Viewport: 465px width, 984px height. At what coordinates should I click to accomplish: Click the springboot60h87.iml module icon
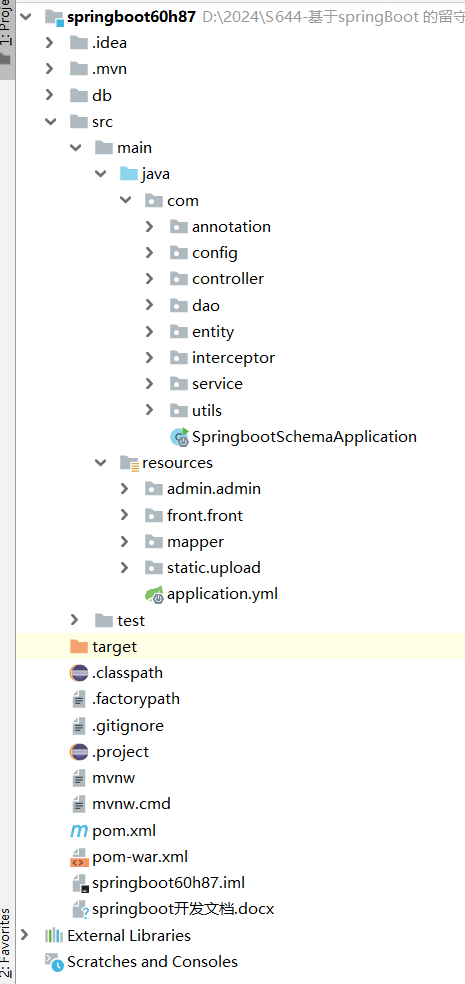(x=80, y=884)
